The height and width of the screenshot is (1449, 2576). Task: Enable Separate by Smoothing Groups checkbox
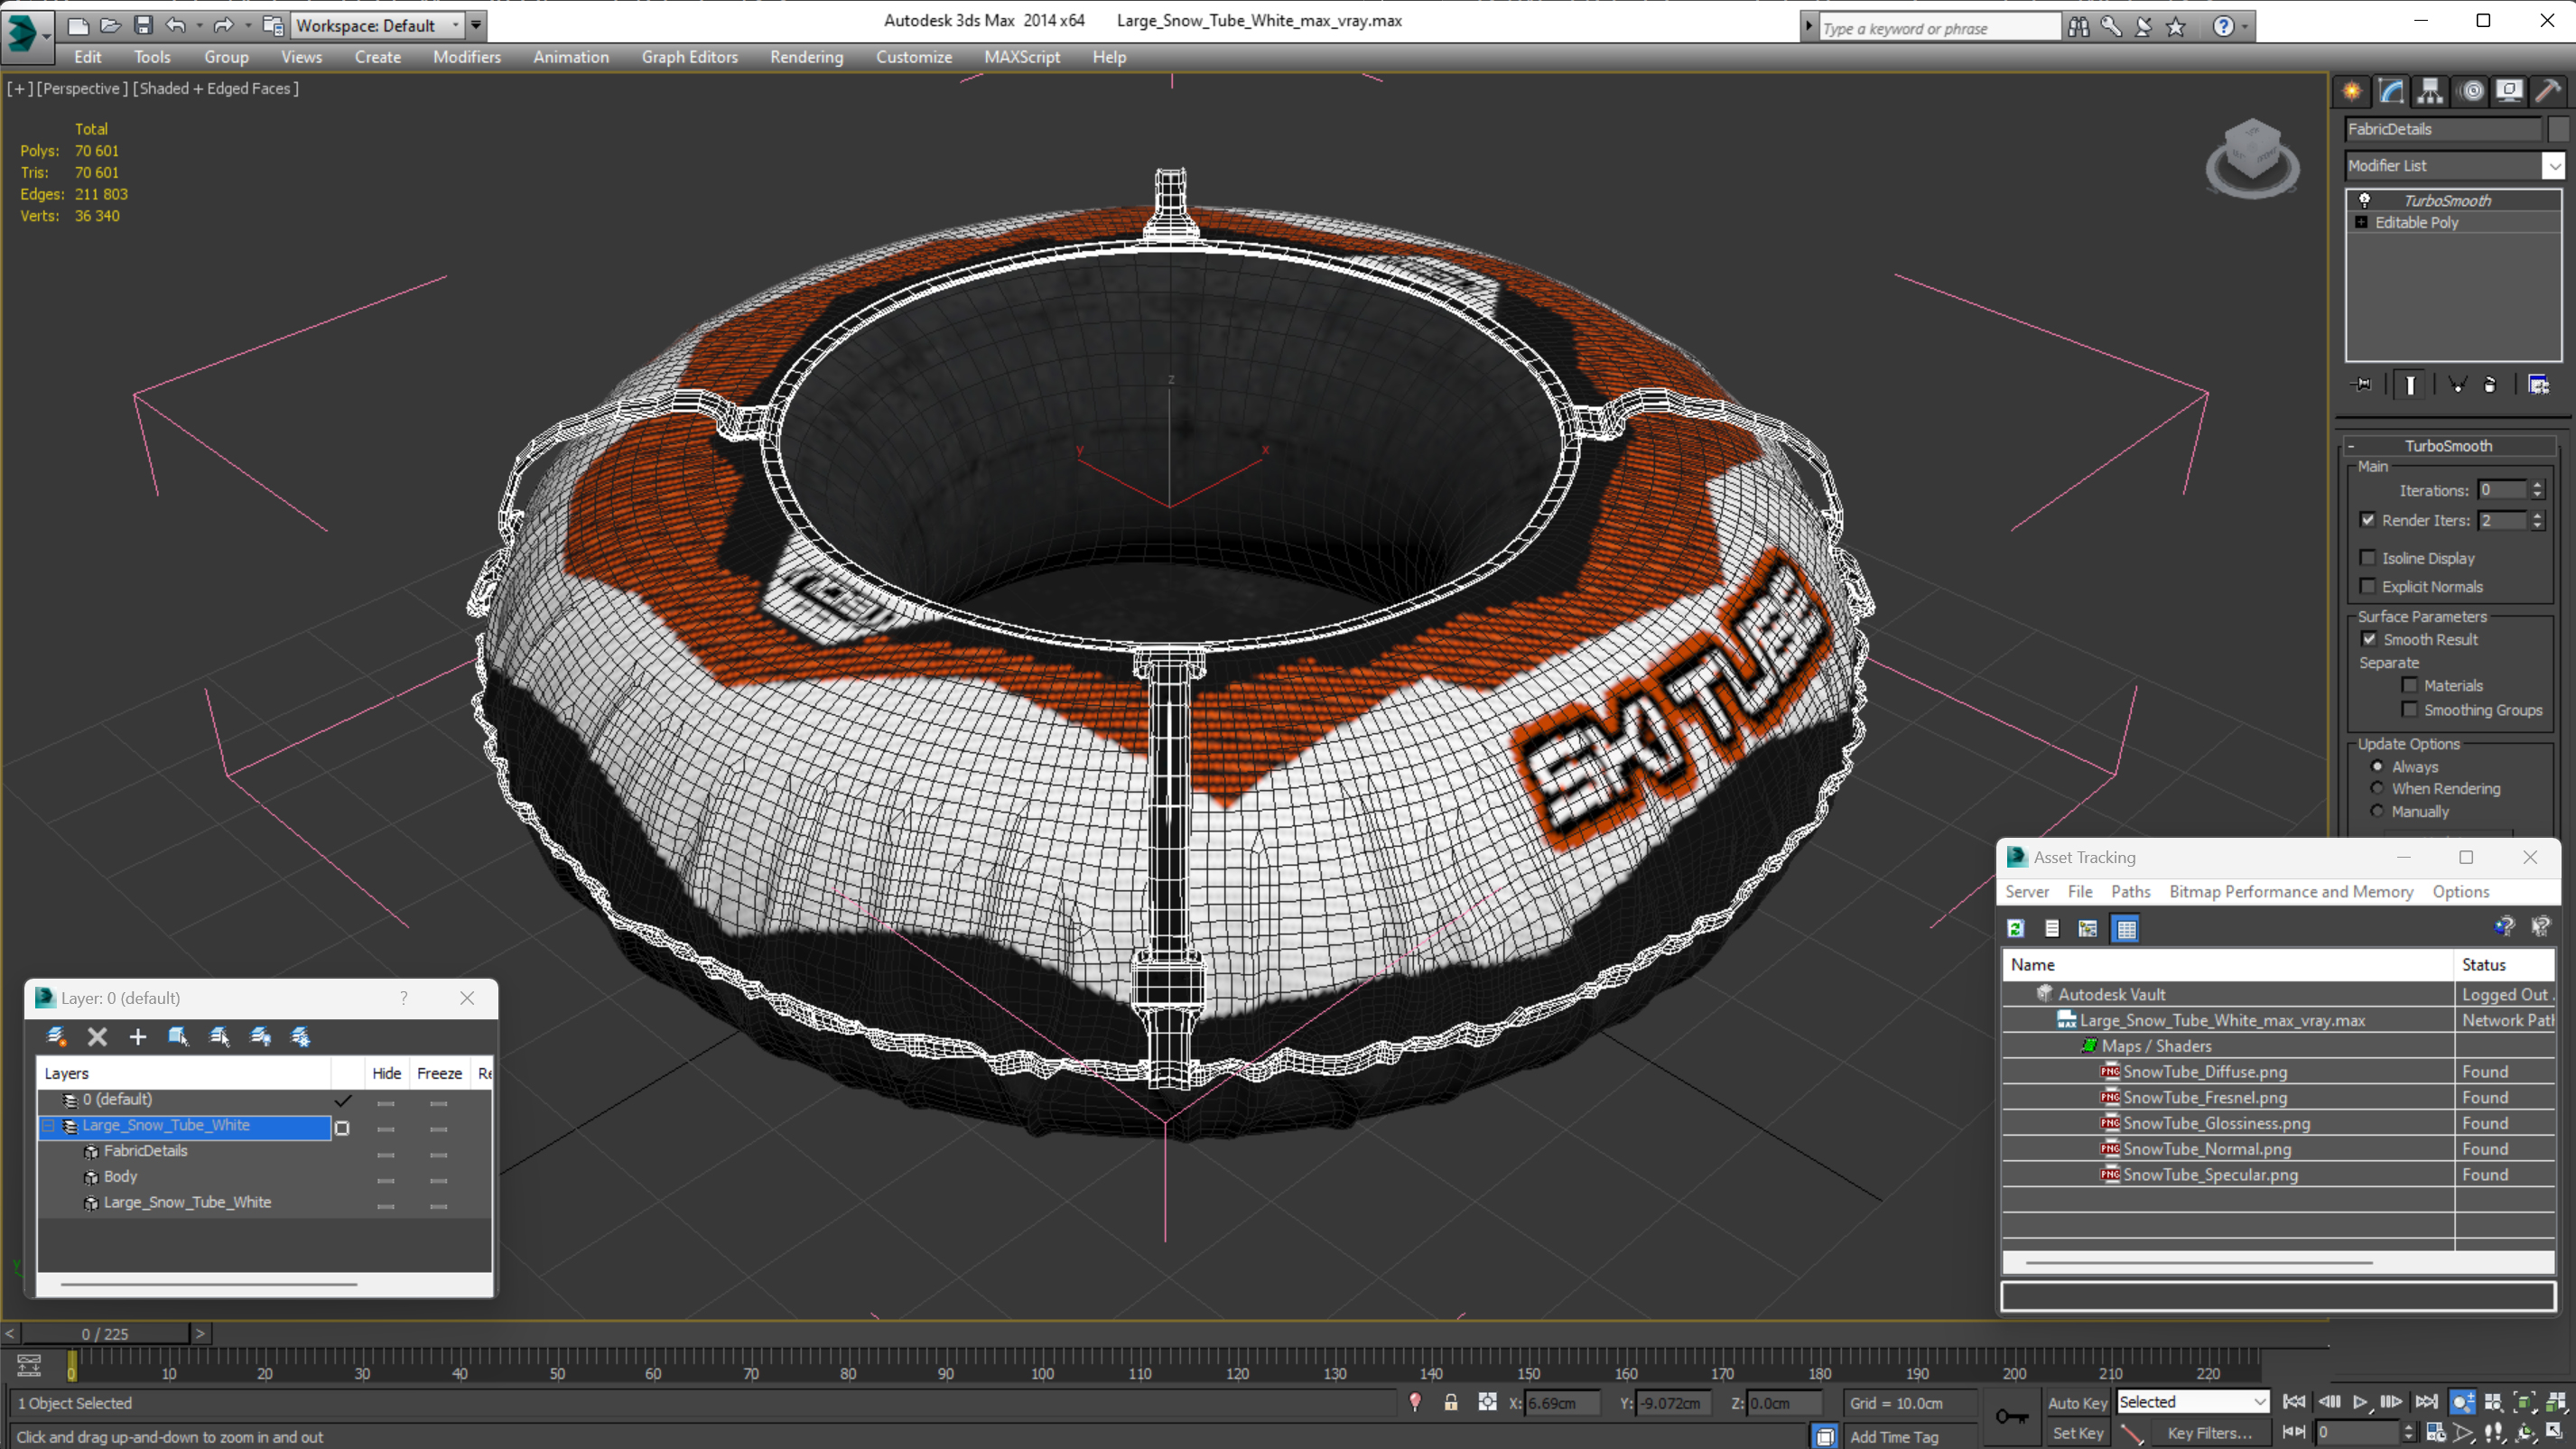coord(2410,709)
